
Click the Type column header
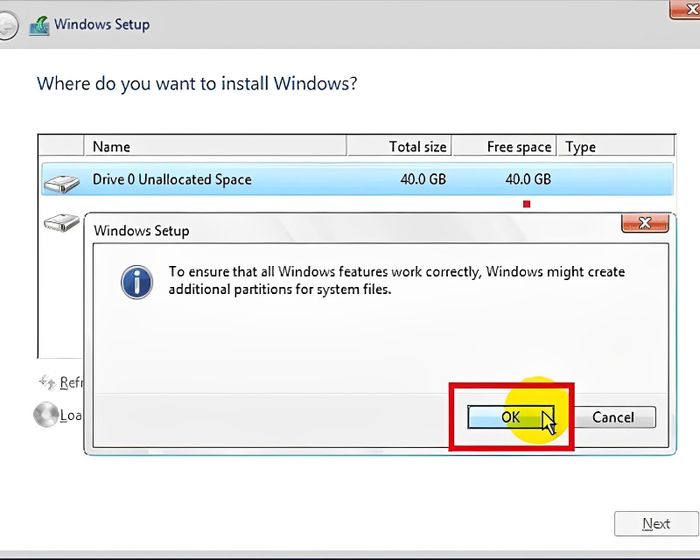pos(616,146)
